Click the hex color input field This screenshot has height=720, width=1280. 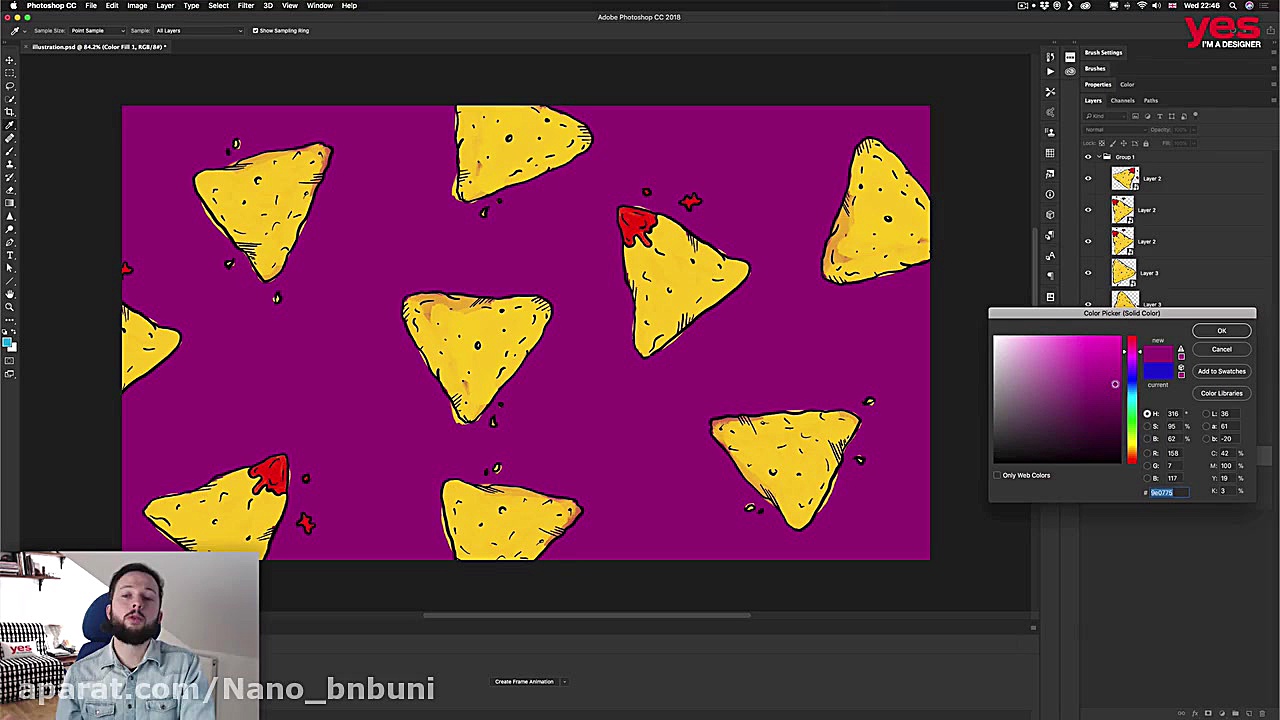1168,492
